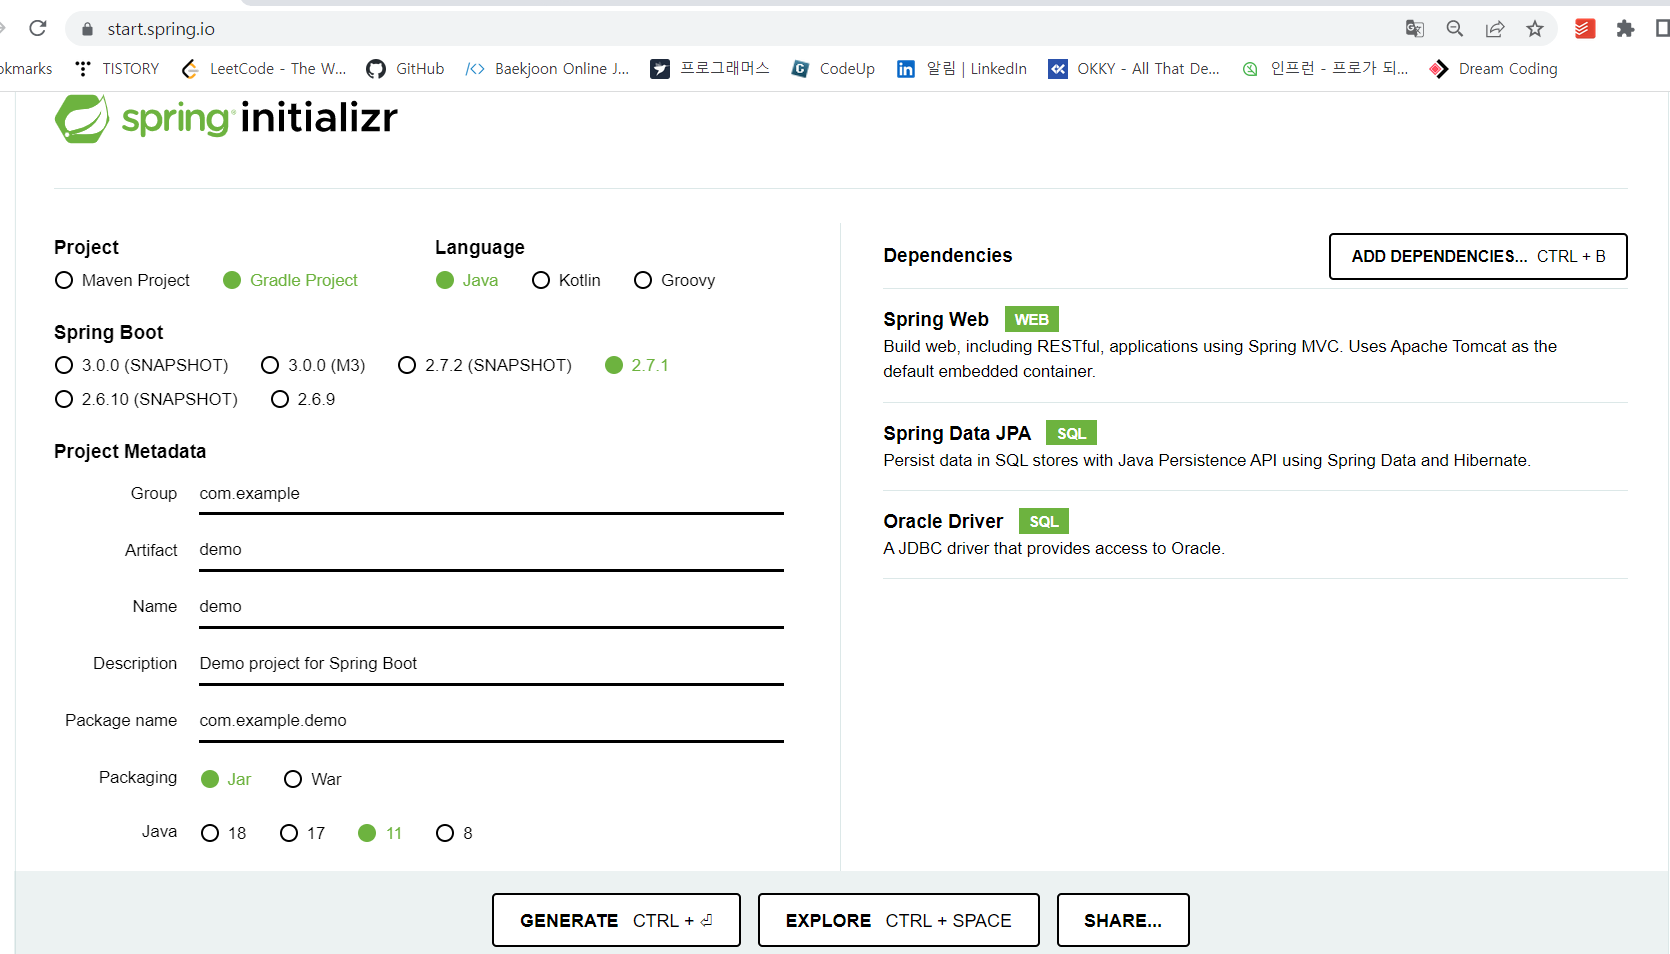
Task: Open the Google Translate icon
Action: coord(1414,29)
